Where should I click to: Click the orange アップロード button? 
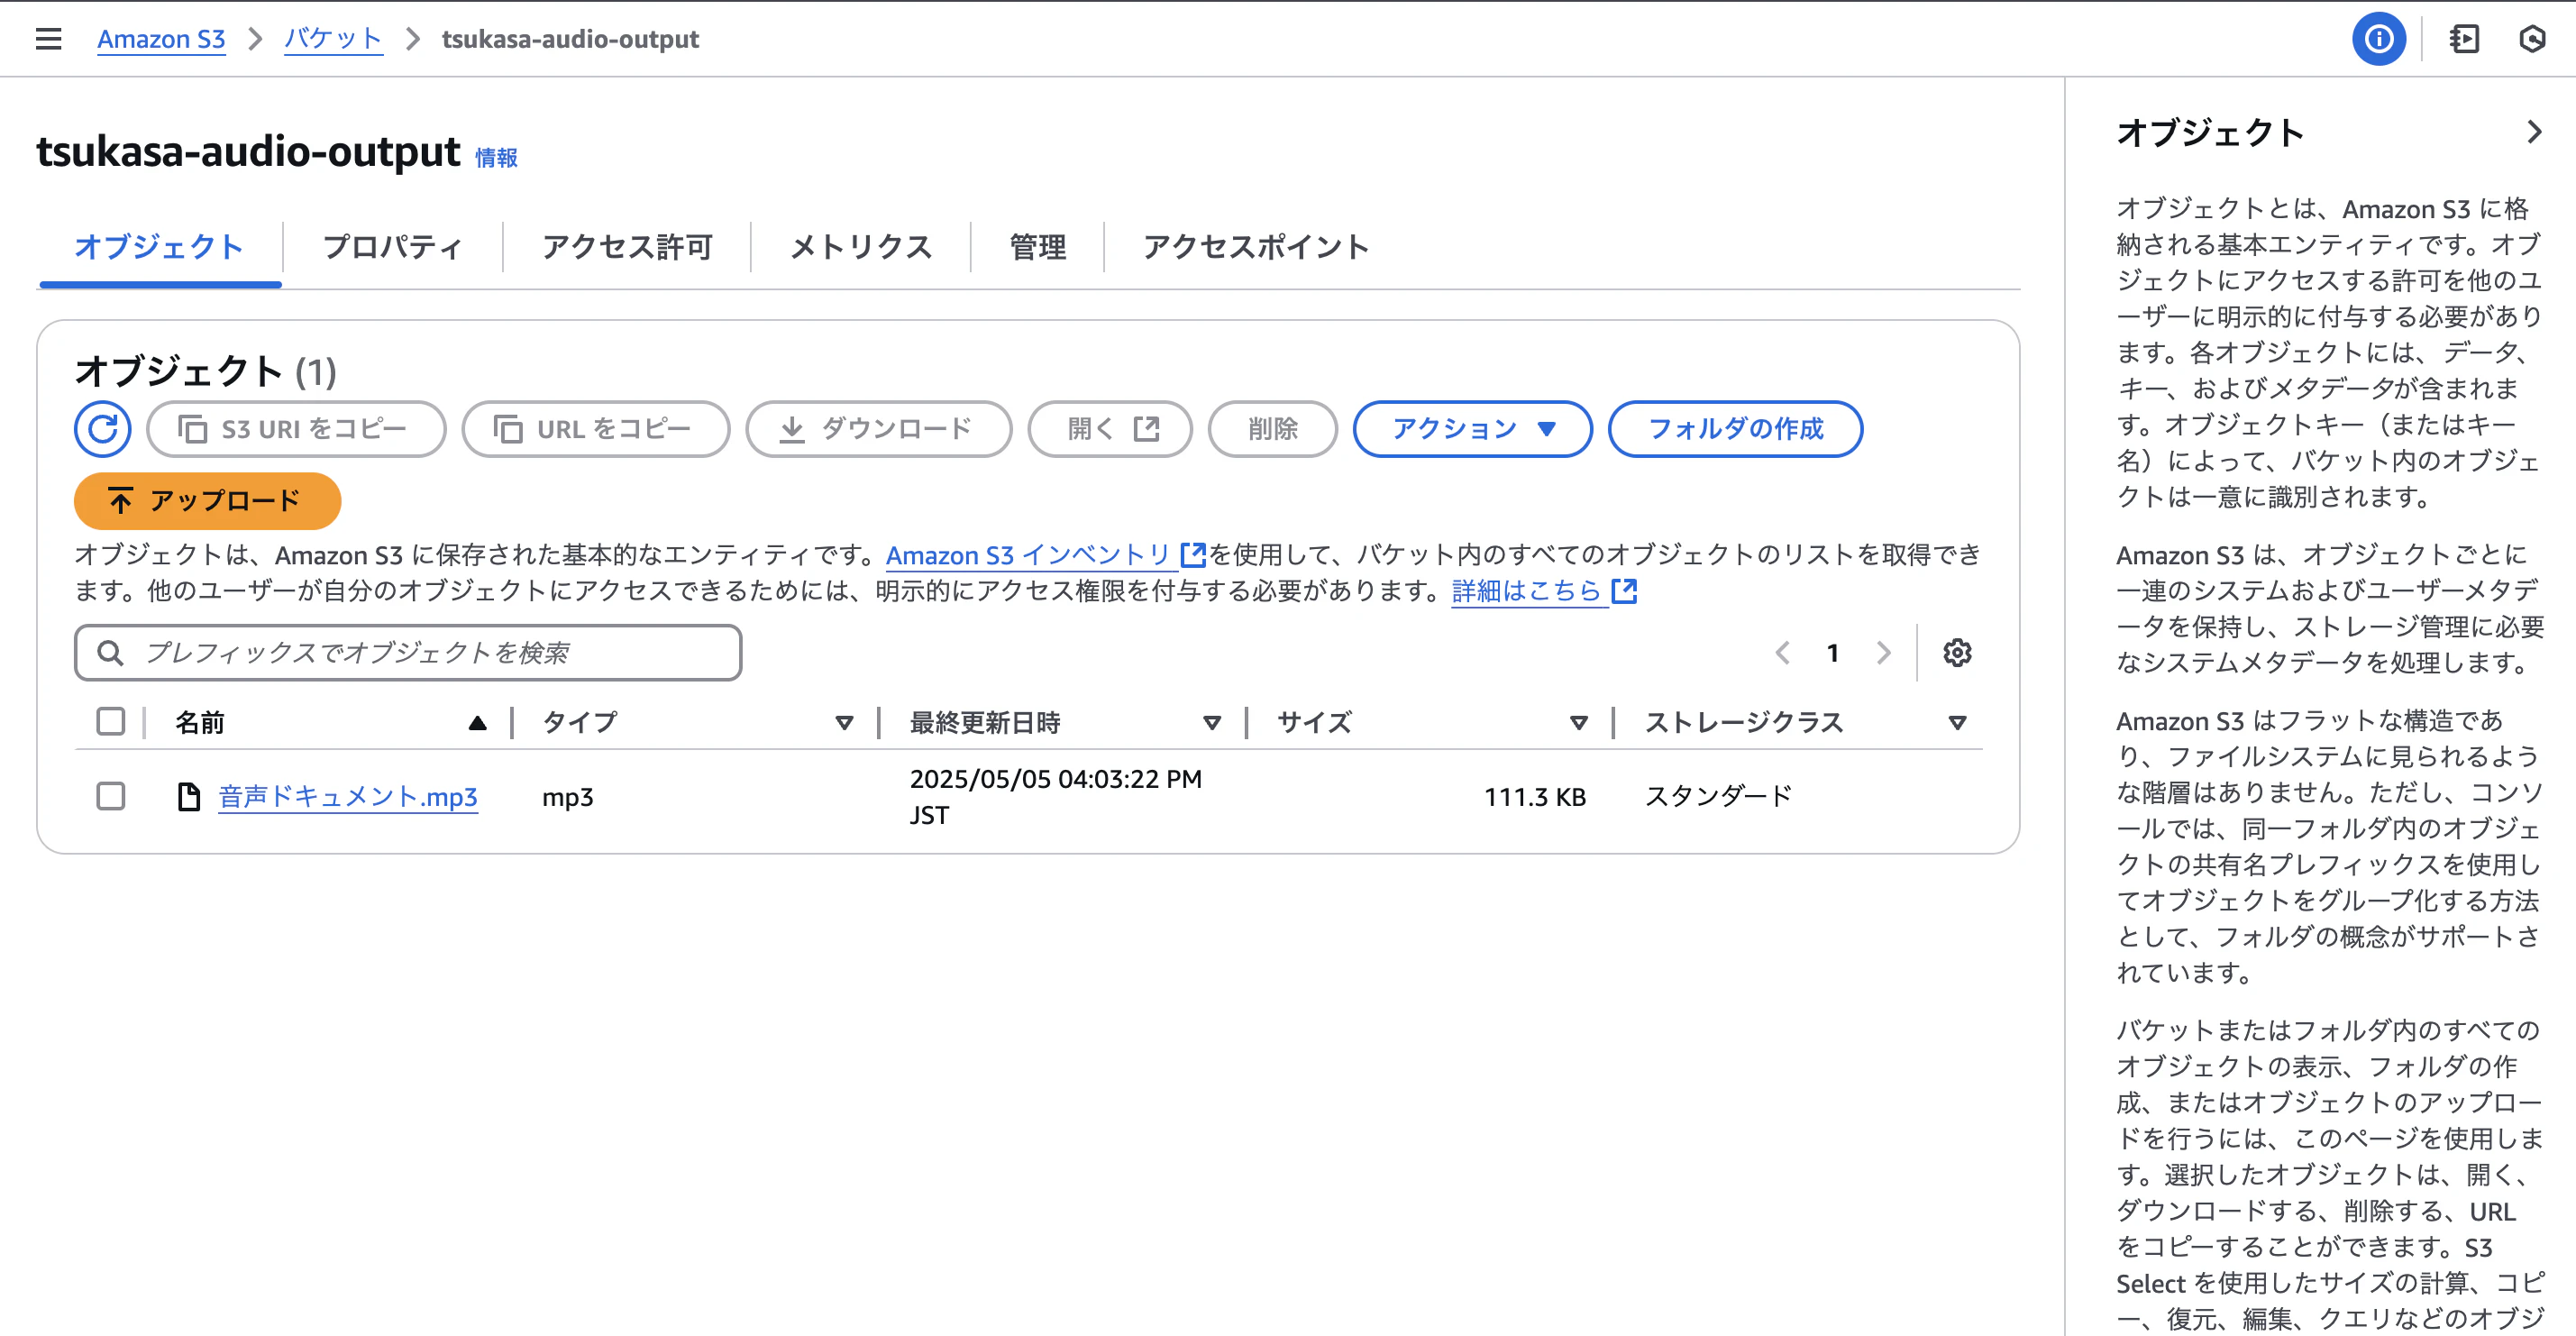[207, 501]
